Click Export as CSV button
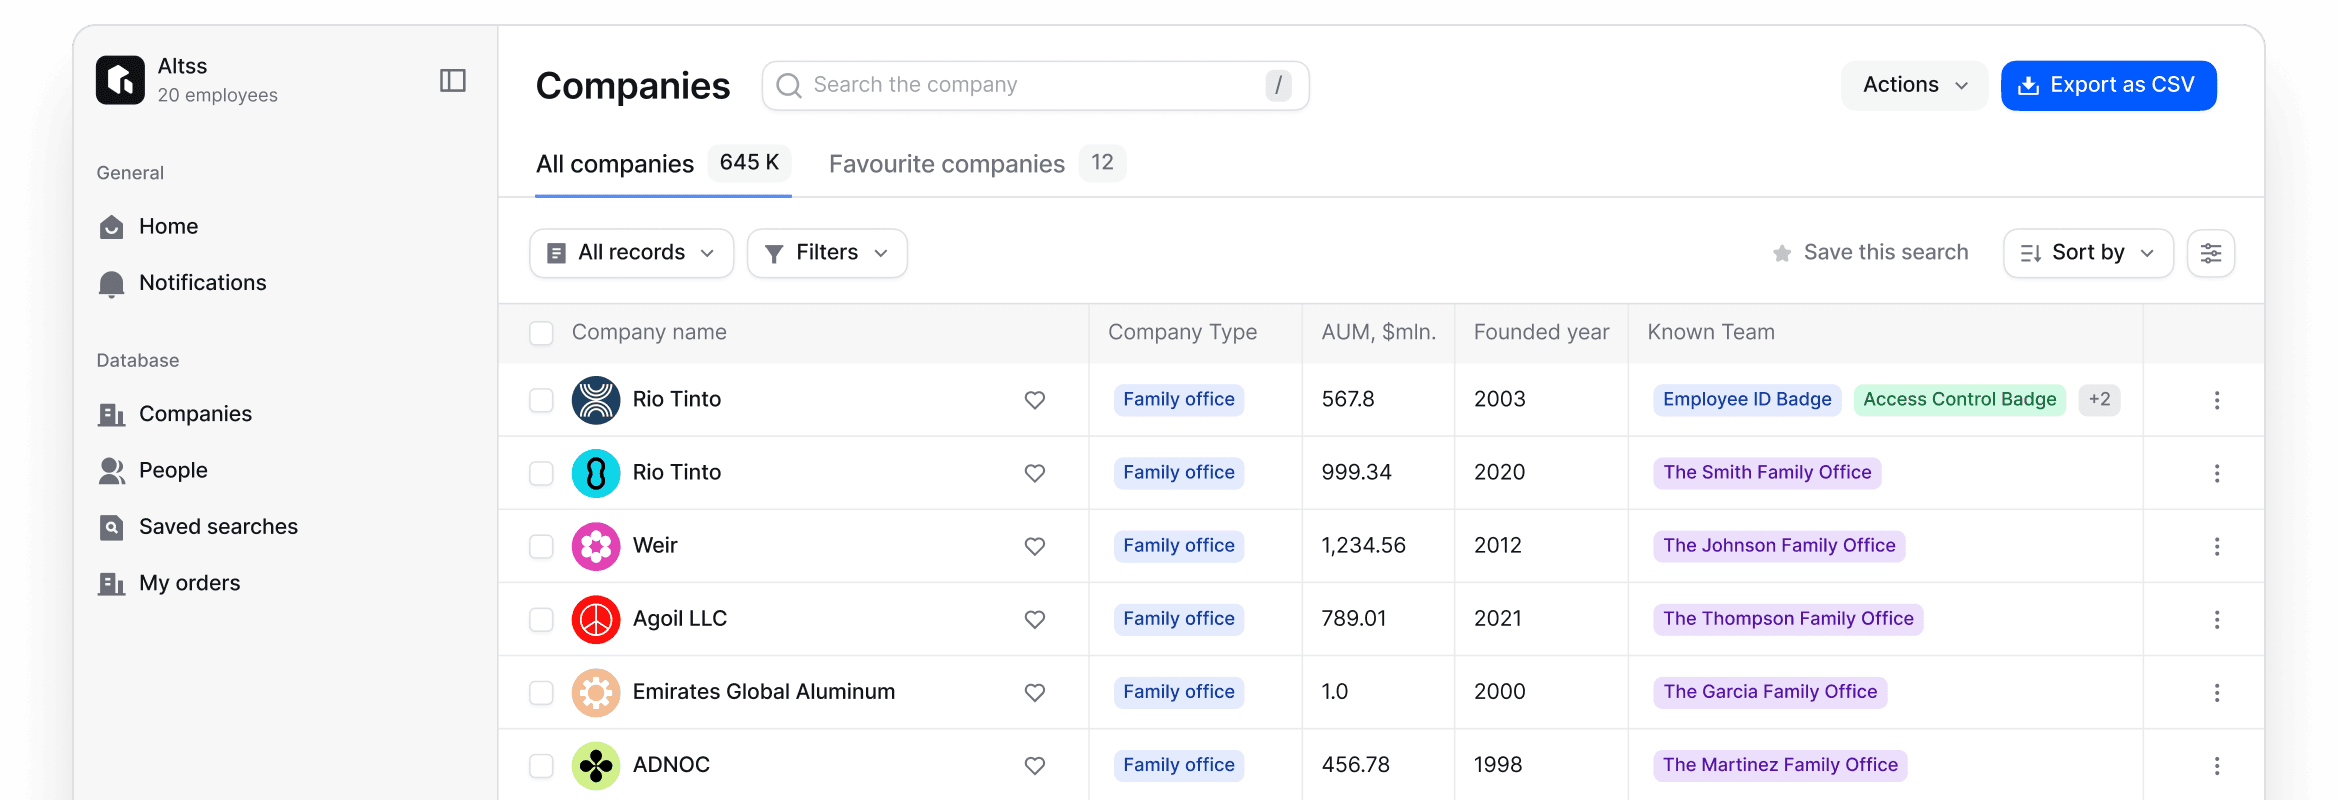Viewport: 2338px width, 800px height. pos(2107,86)
